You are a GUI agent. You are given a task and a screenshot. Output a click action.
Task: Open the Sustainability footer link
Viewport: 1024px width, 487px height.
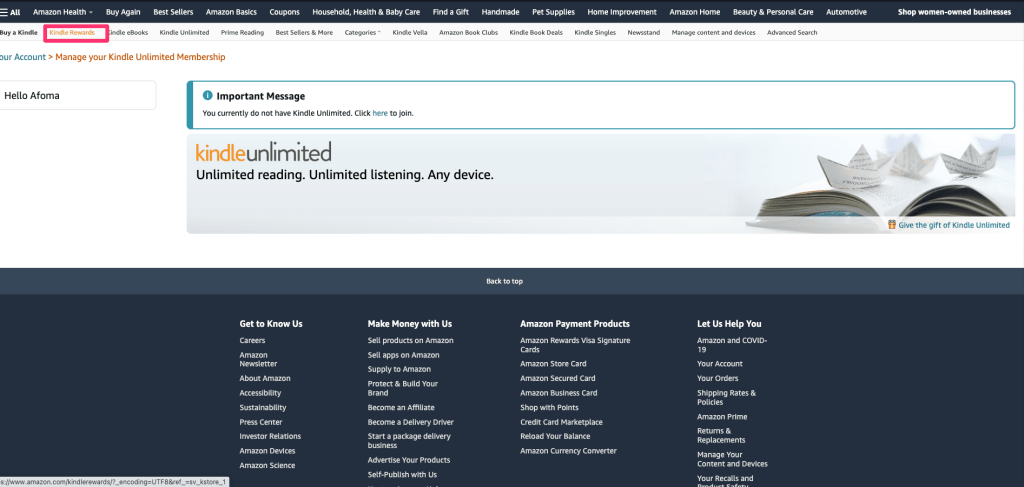point(263,407)
